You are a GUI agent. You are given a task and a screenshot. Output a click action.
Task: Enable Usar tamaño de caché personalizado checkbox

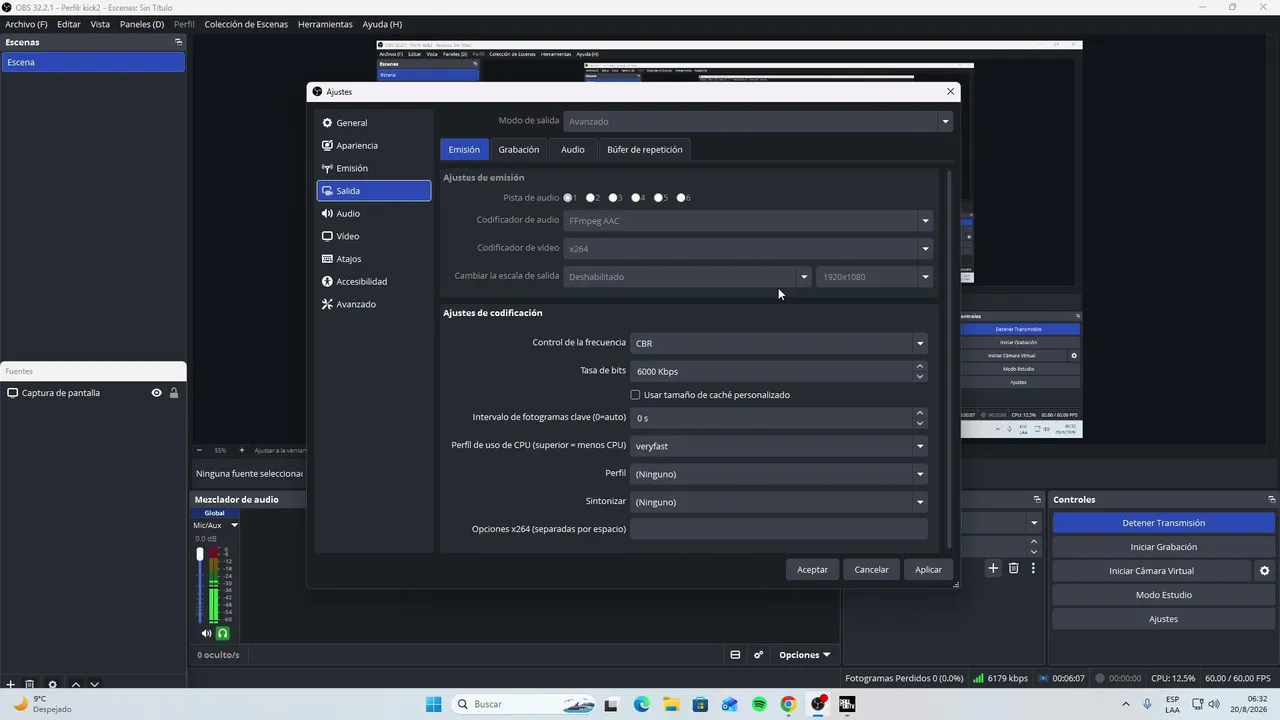(635, 395)
